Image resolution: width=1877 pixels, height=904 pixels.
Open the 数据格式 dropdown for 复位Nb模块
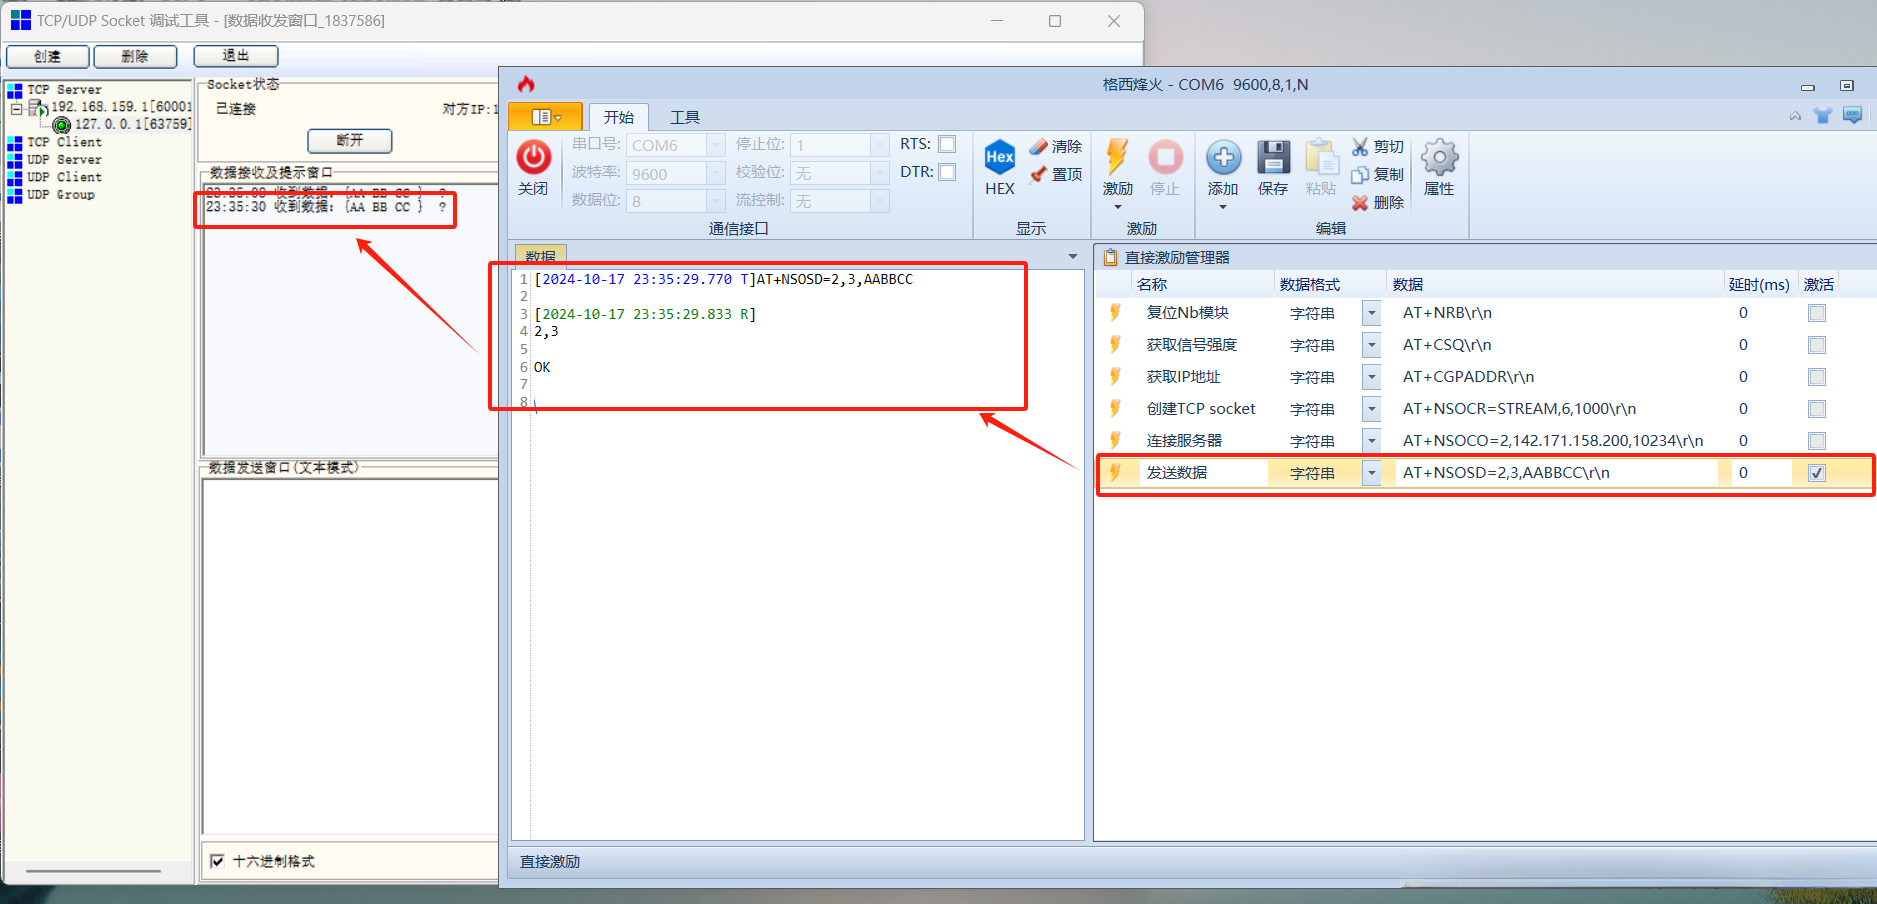(x=1371, y=313)
